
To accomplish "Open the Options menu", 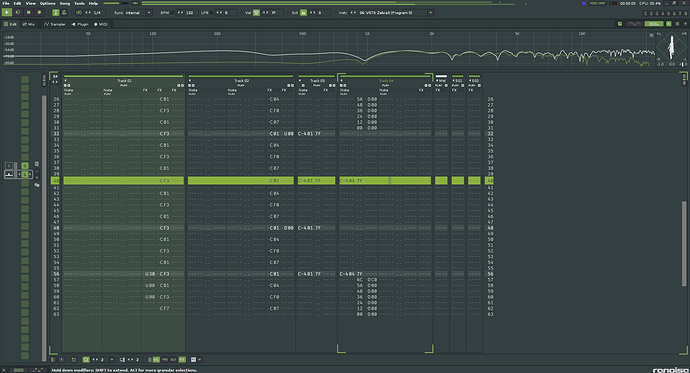I will (48, 3).
